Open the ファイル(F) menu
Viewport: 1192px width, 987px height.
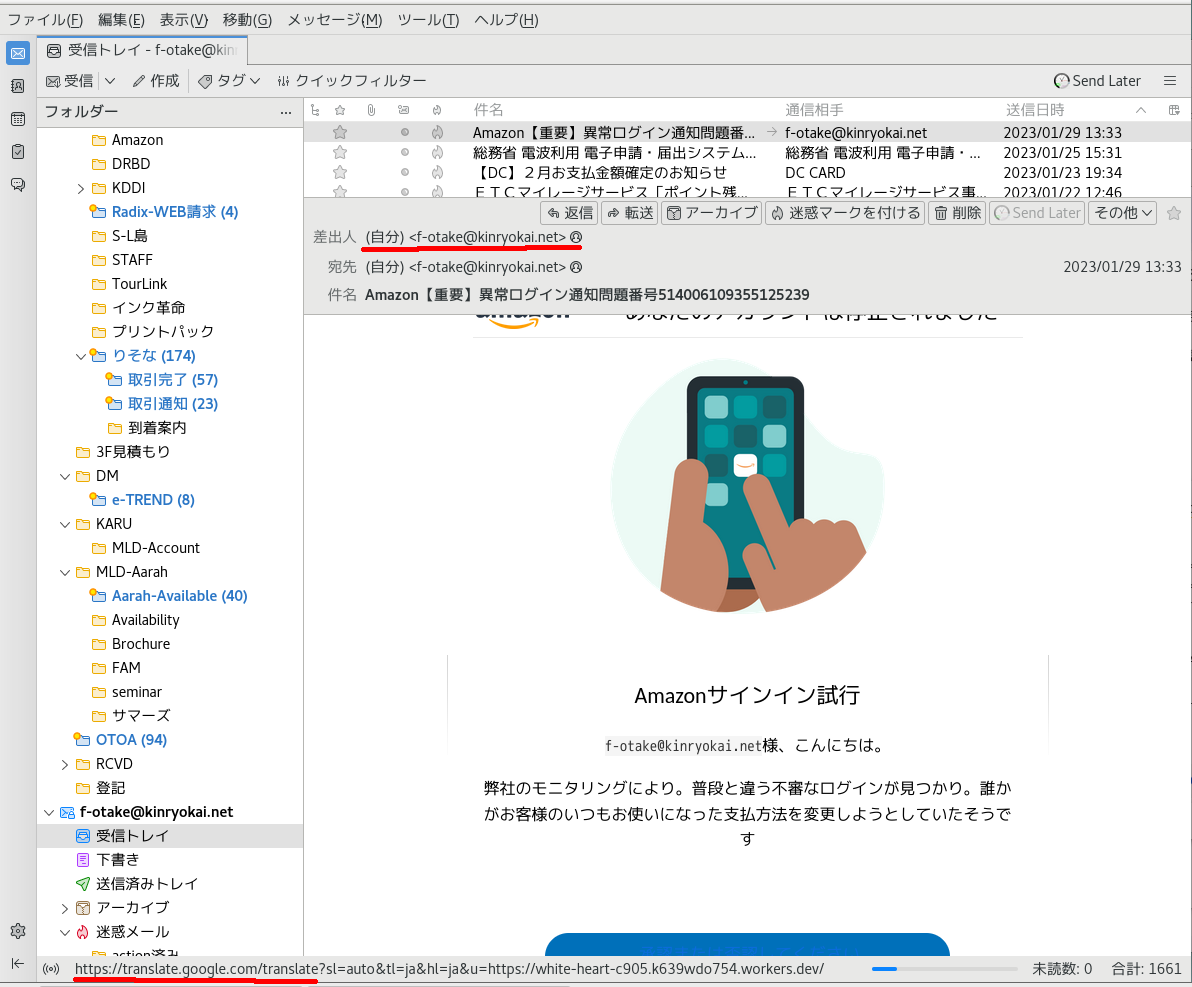pyautogui.click(x=45, y=20)
